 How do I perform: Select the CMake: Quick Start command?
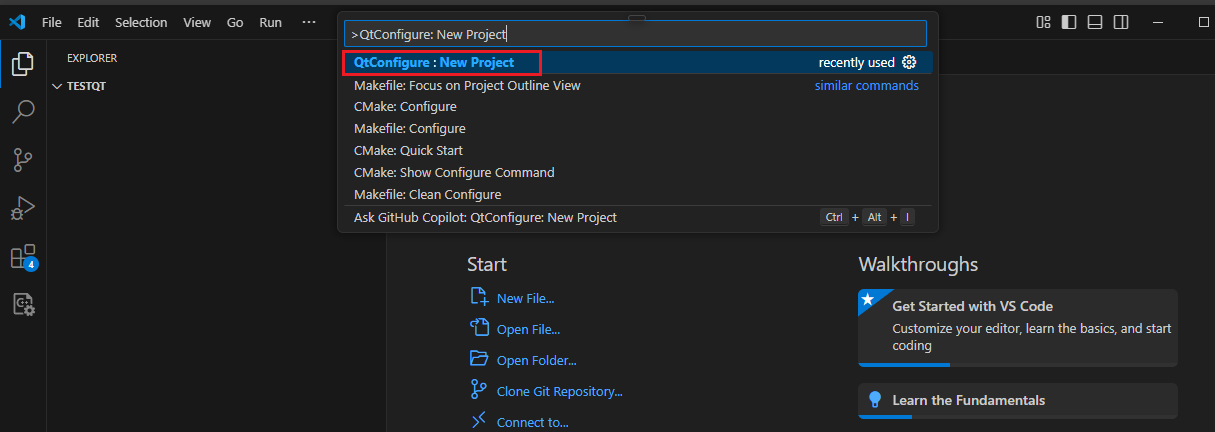coord(408,151)
